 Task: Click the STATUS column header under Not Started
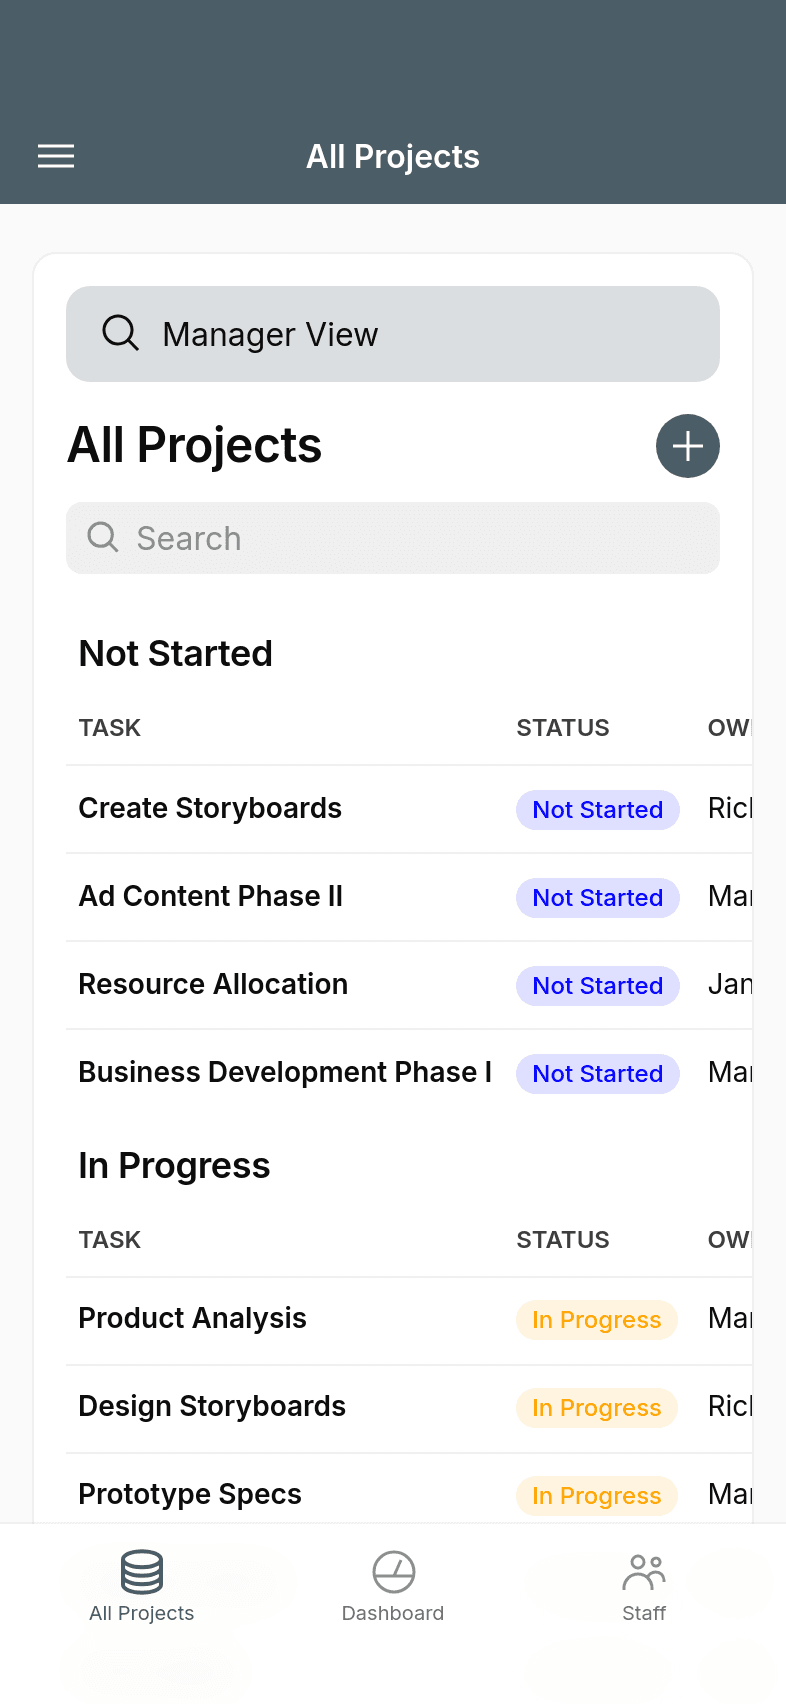(x=563, y=728)
